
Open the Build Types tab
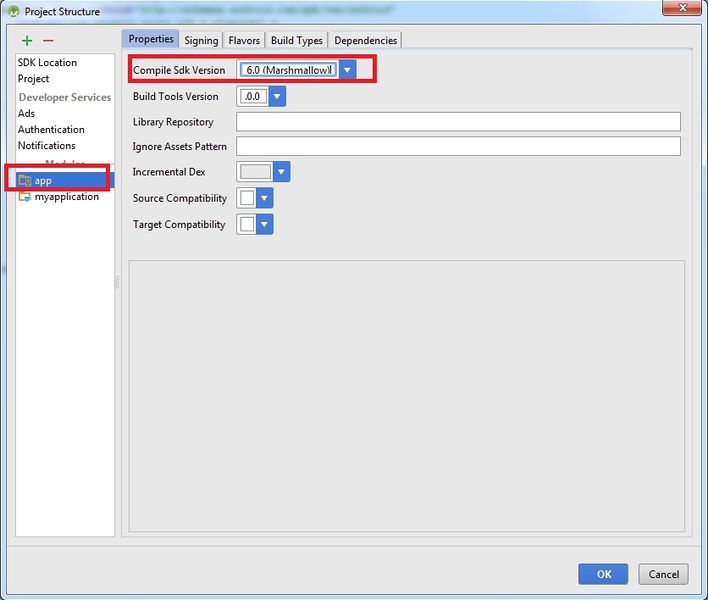297,40
